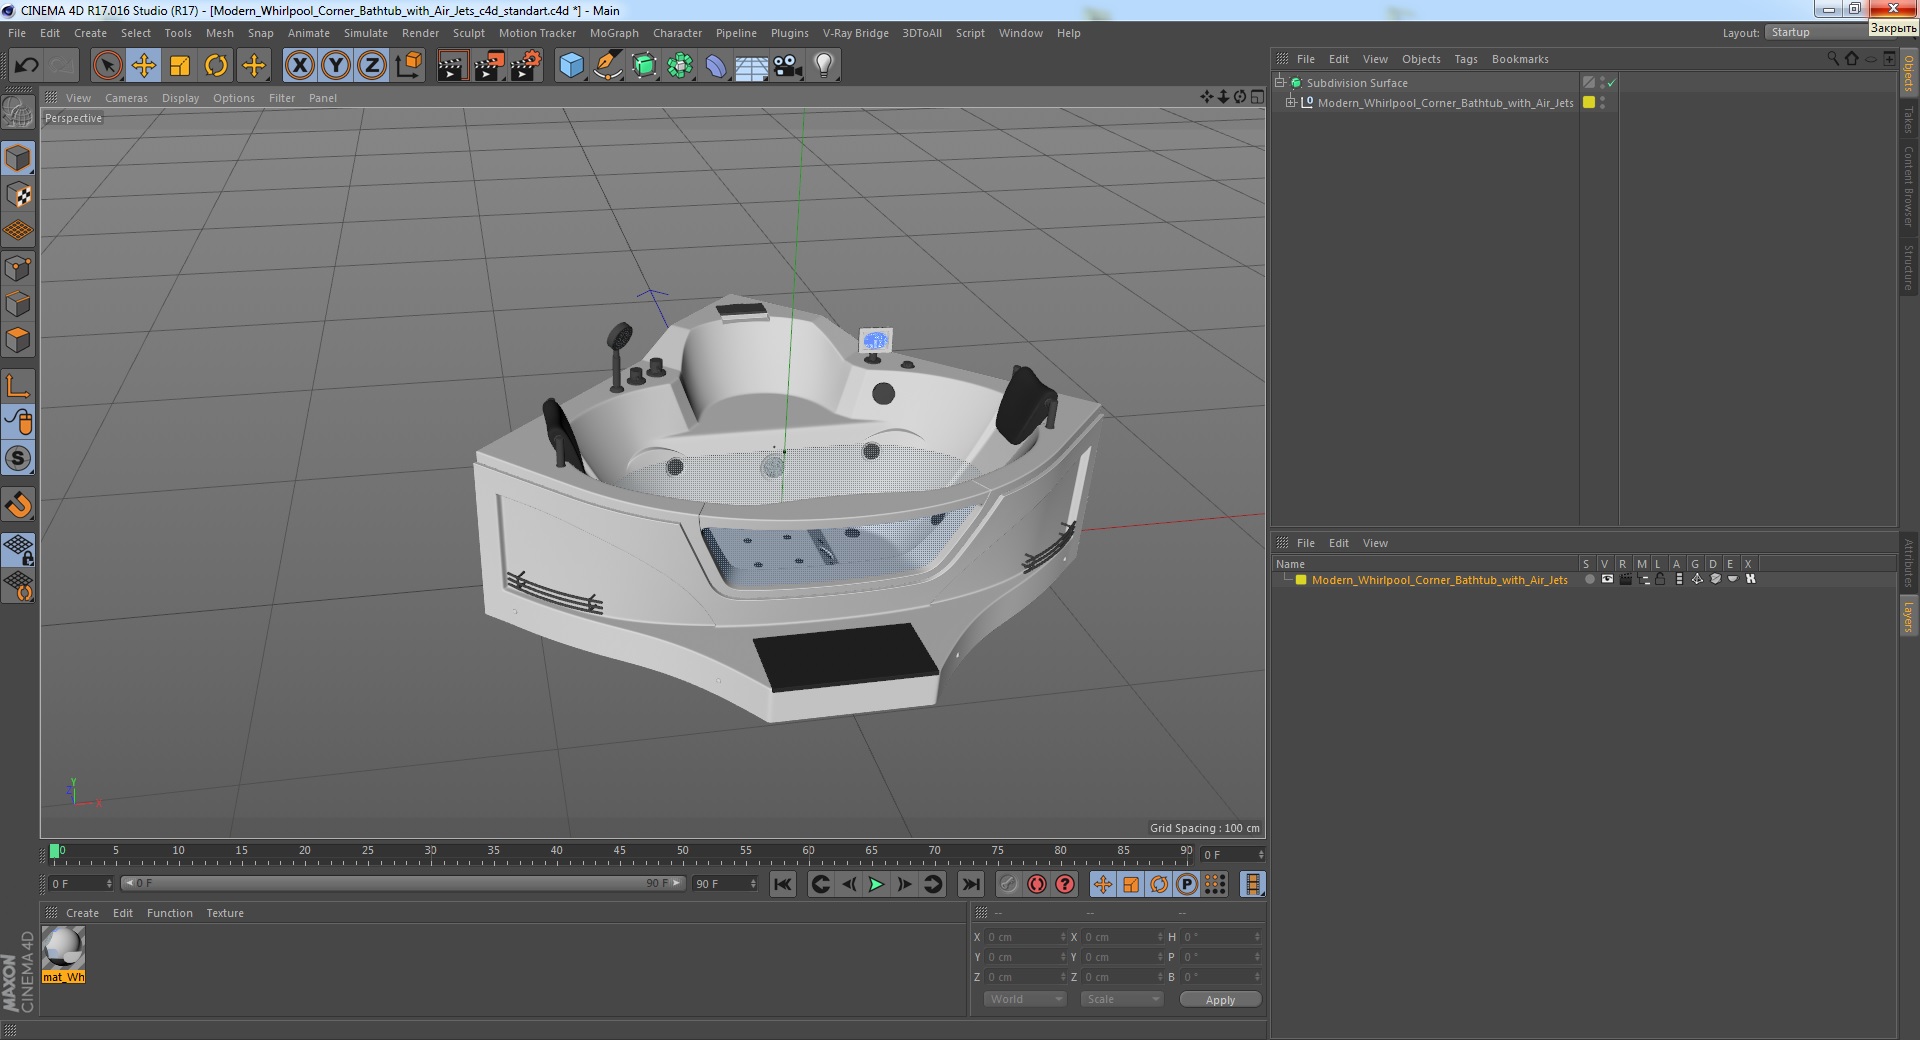Open the Simulate menu
1920x1040 pixels.
[366, 33]
